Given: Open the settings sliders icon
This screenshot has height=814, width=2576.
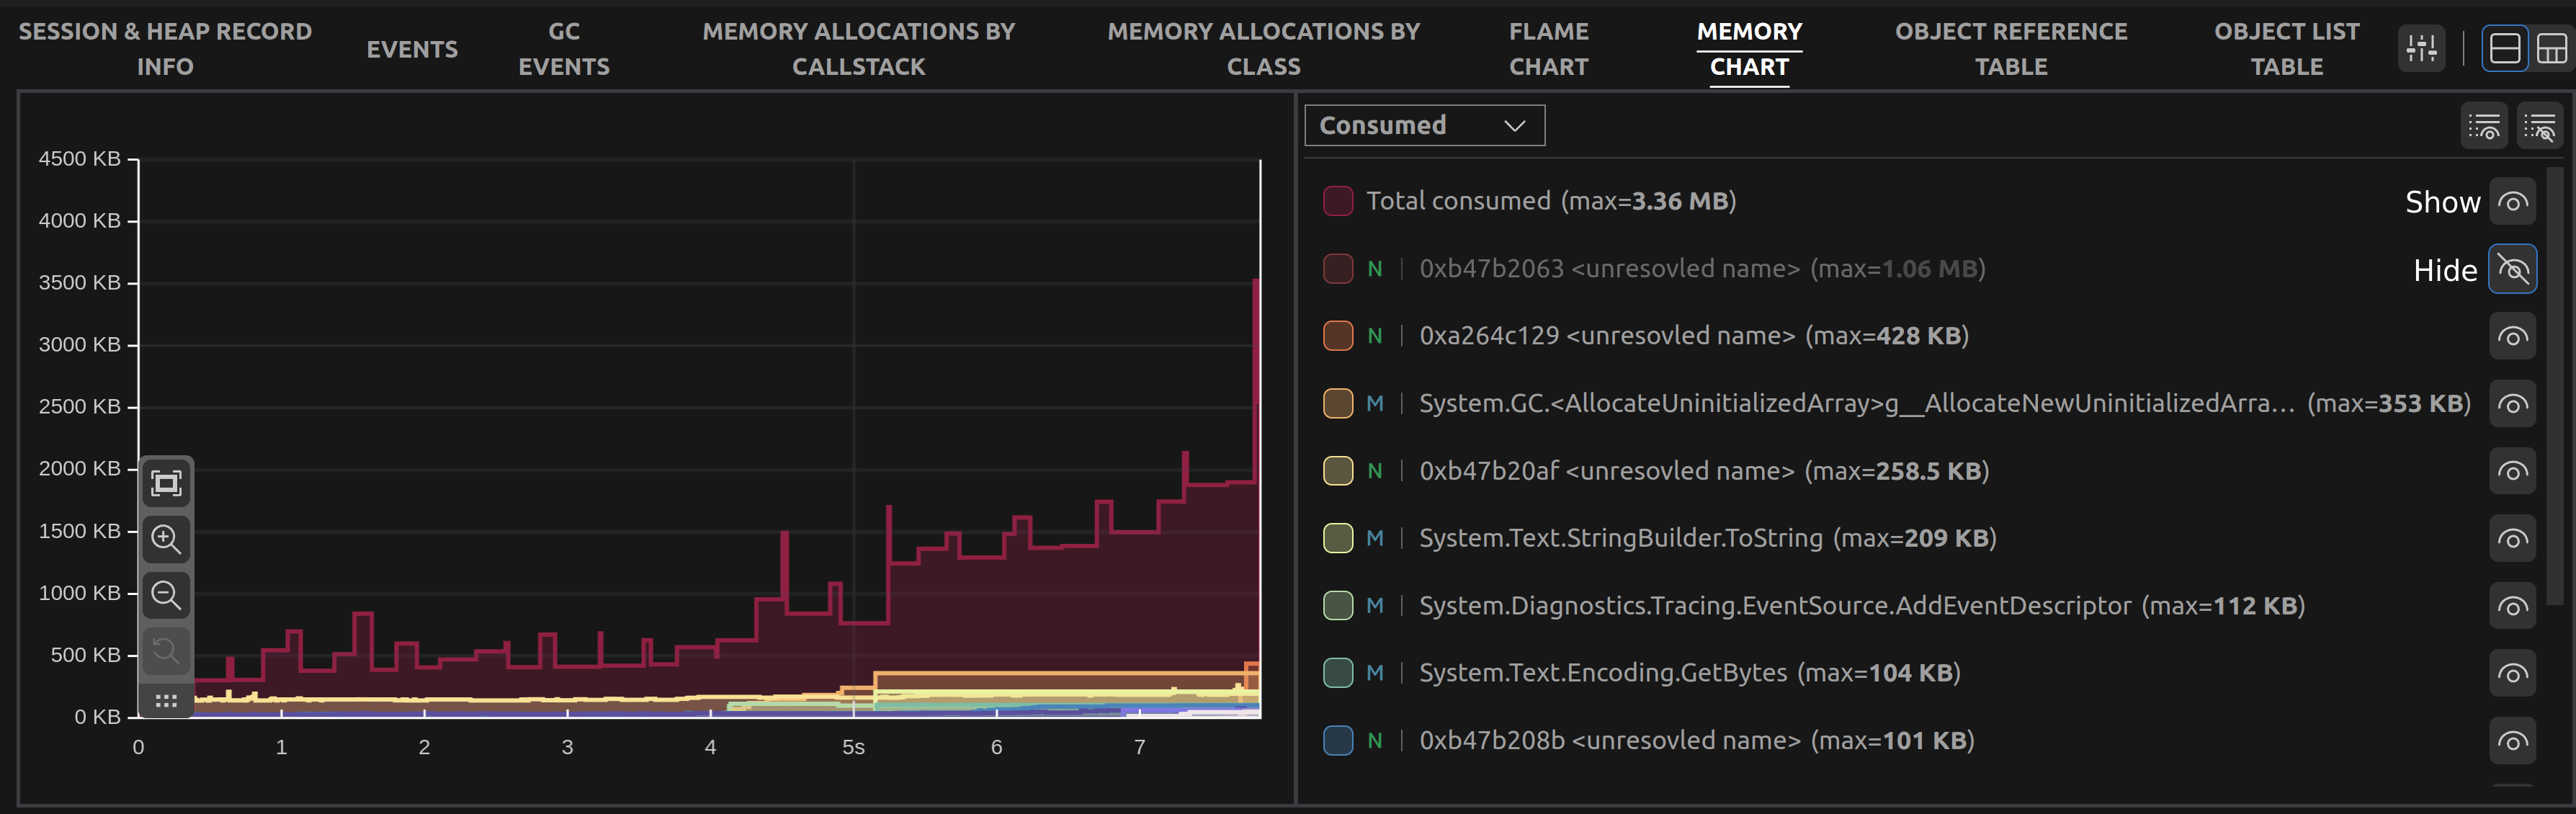Looking at the screenshot, I should [x=2421, y=48].
